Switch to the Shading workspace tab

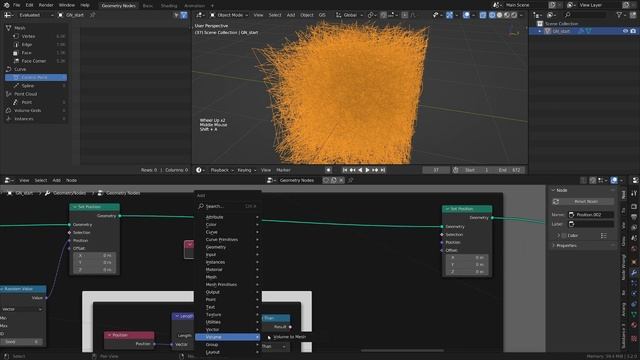click(169, 6)
